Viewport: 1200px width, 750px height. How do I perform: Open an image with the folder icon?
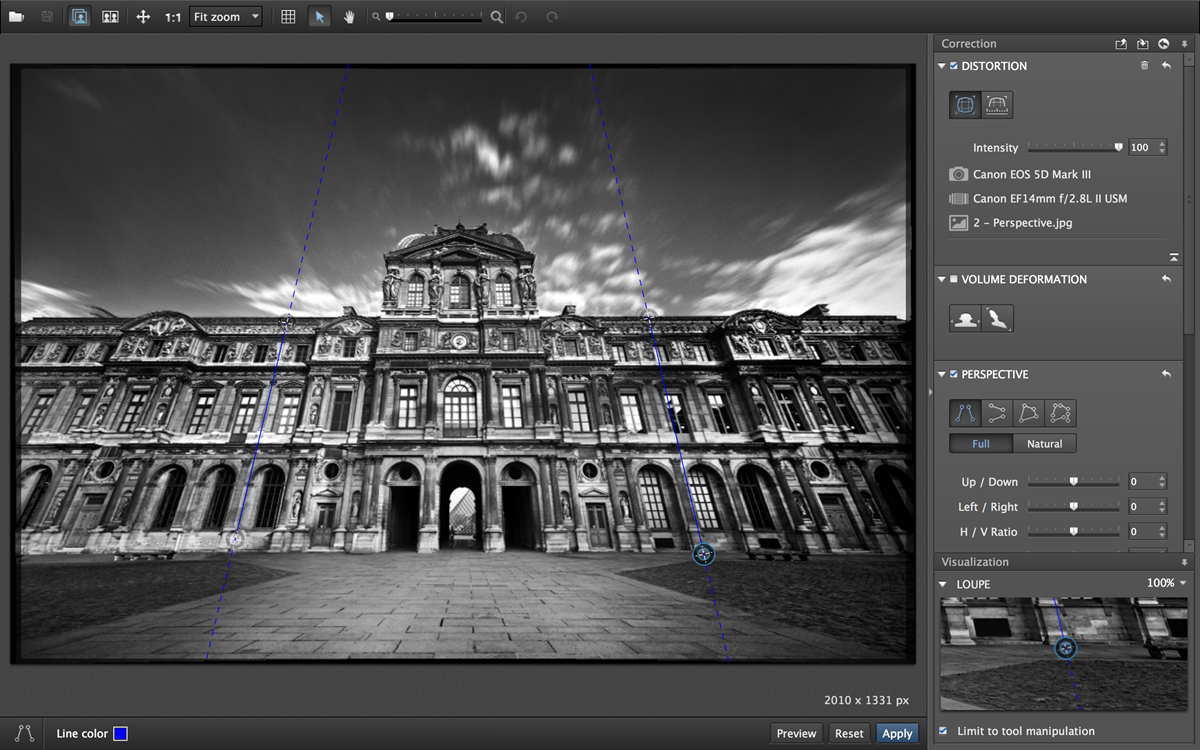coord(17,17)
